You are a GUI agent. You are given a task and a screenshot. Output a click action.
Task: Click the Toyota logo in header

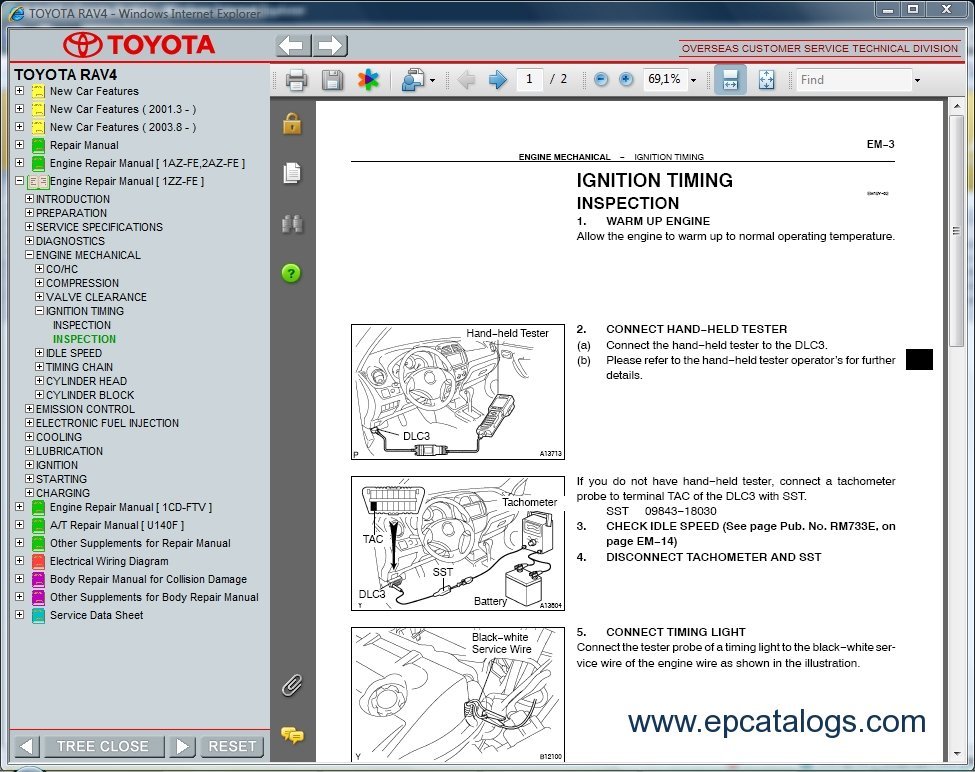pyautogui.click(x=139, y=45)
